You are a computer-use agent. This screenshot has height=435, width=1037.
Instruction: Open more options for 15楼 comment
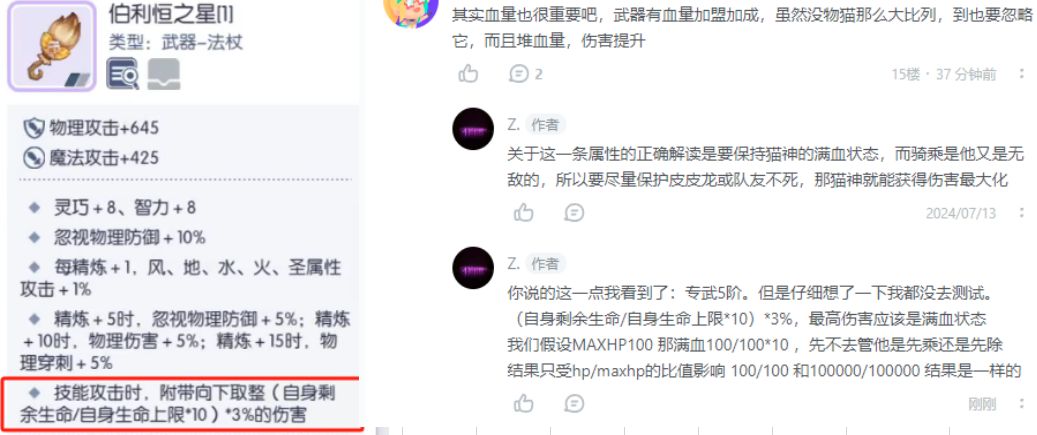click(x=1022, y=74)
